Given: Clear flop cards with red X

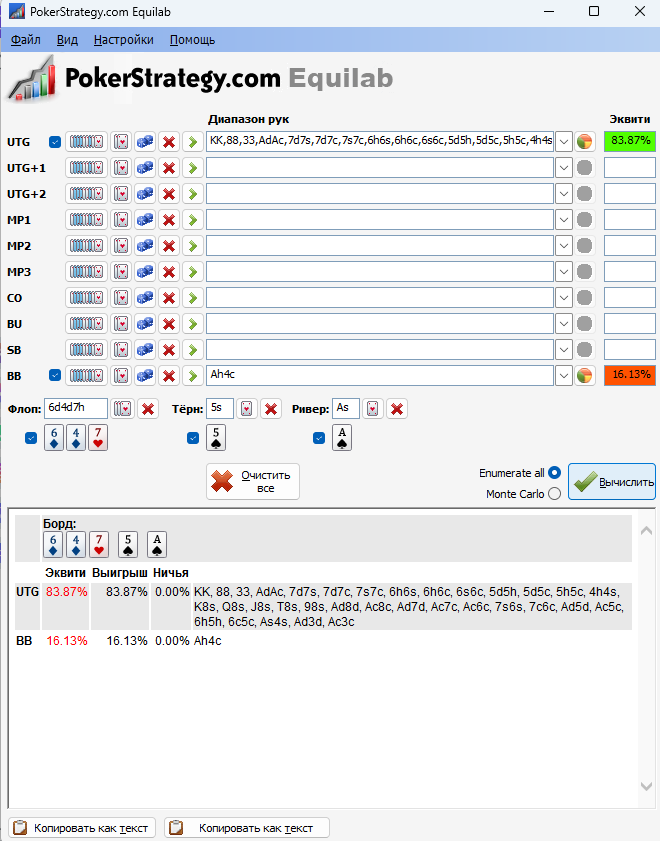Looking at the screenshot, I should coord(148,409).
